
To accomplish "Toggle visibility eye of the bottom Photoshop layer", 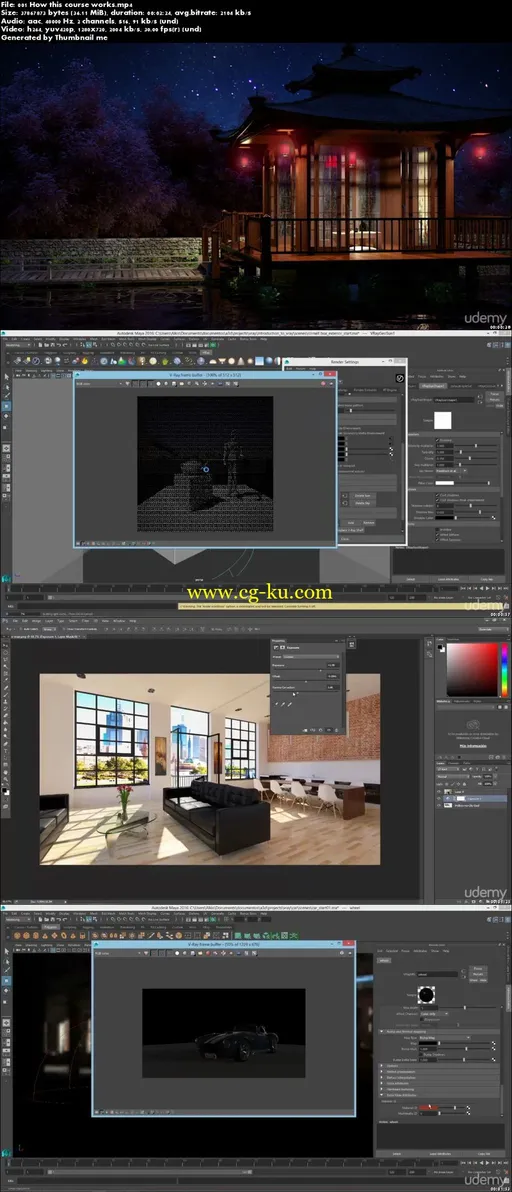I will [440, 806].
